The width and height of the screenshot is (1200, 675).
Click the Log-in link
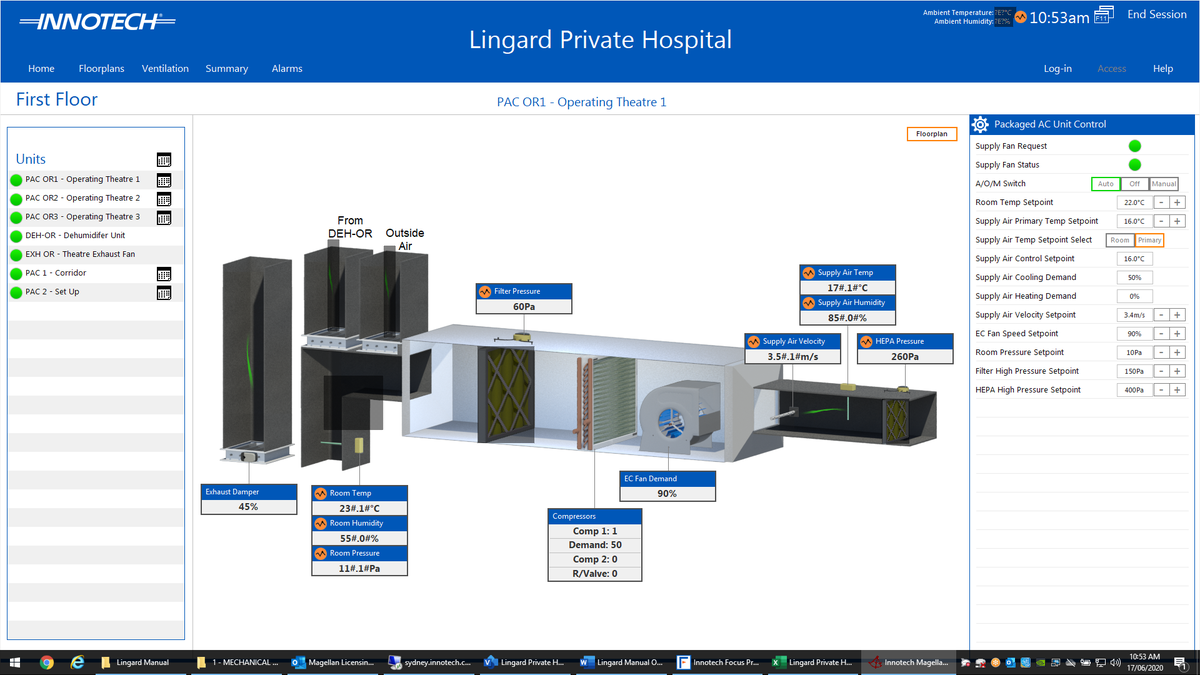[1057, 69]
